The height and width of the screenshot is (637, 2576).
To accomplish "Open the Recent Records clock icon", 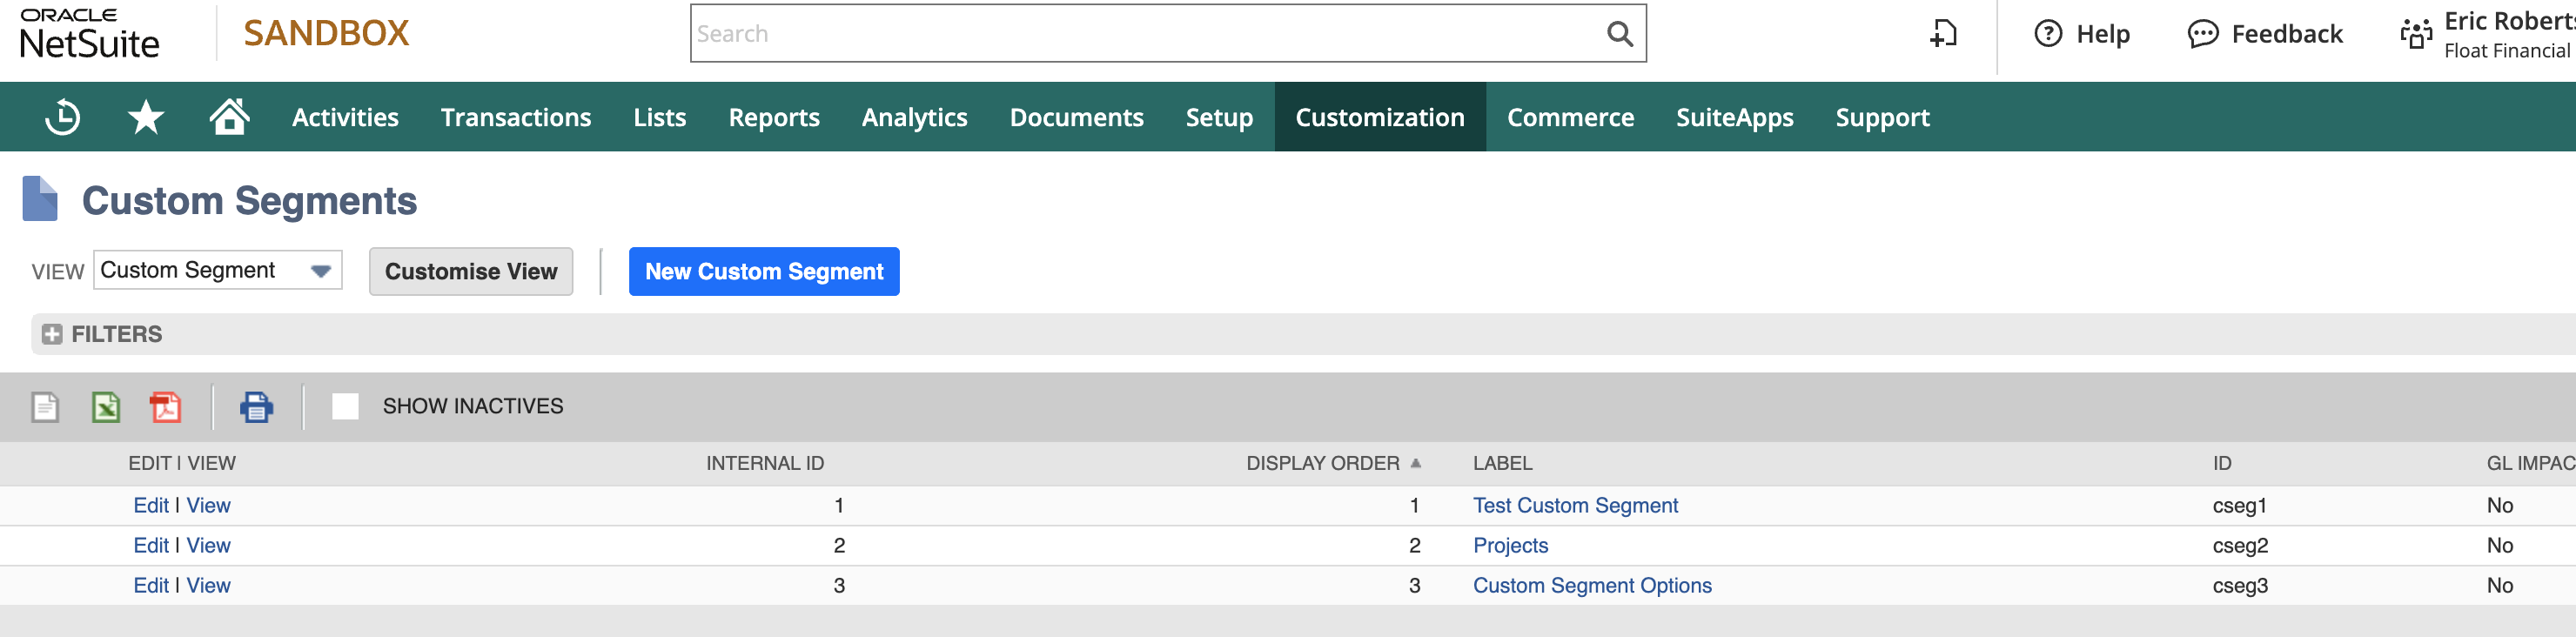I will click(62, 117).
